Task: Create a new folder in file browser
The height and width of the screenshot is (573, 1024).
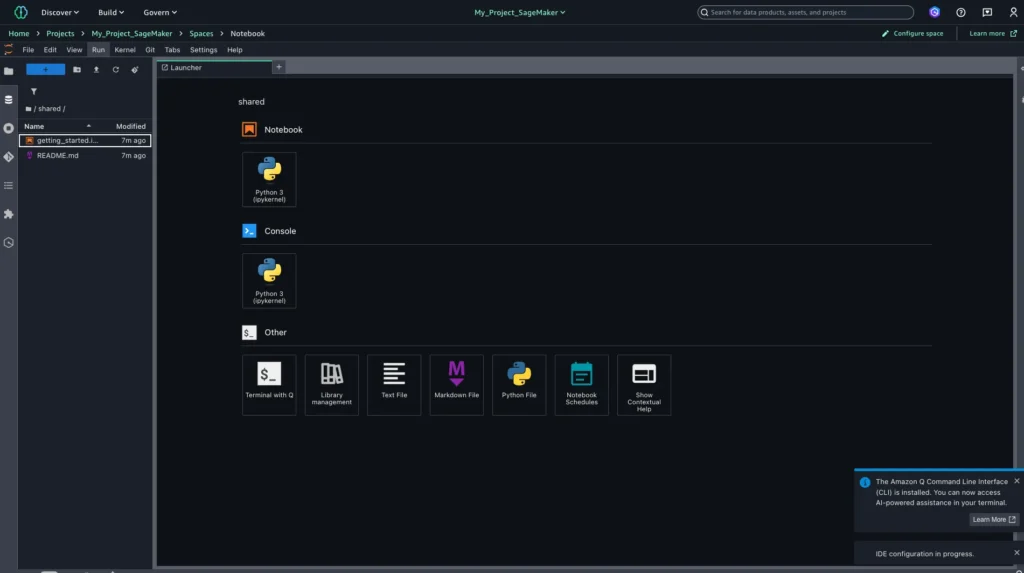Action: (x=77, y=70)
